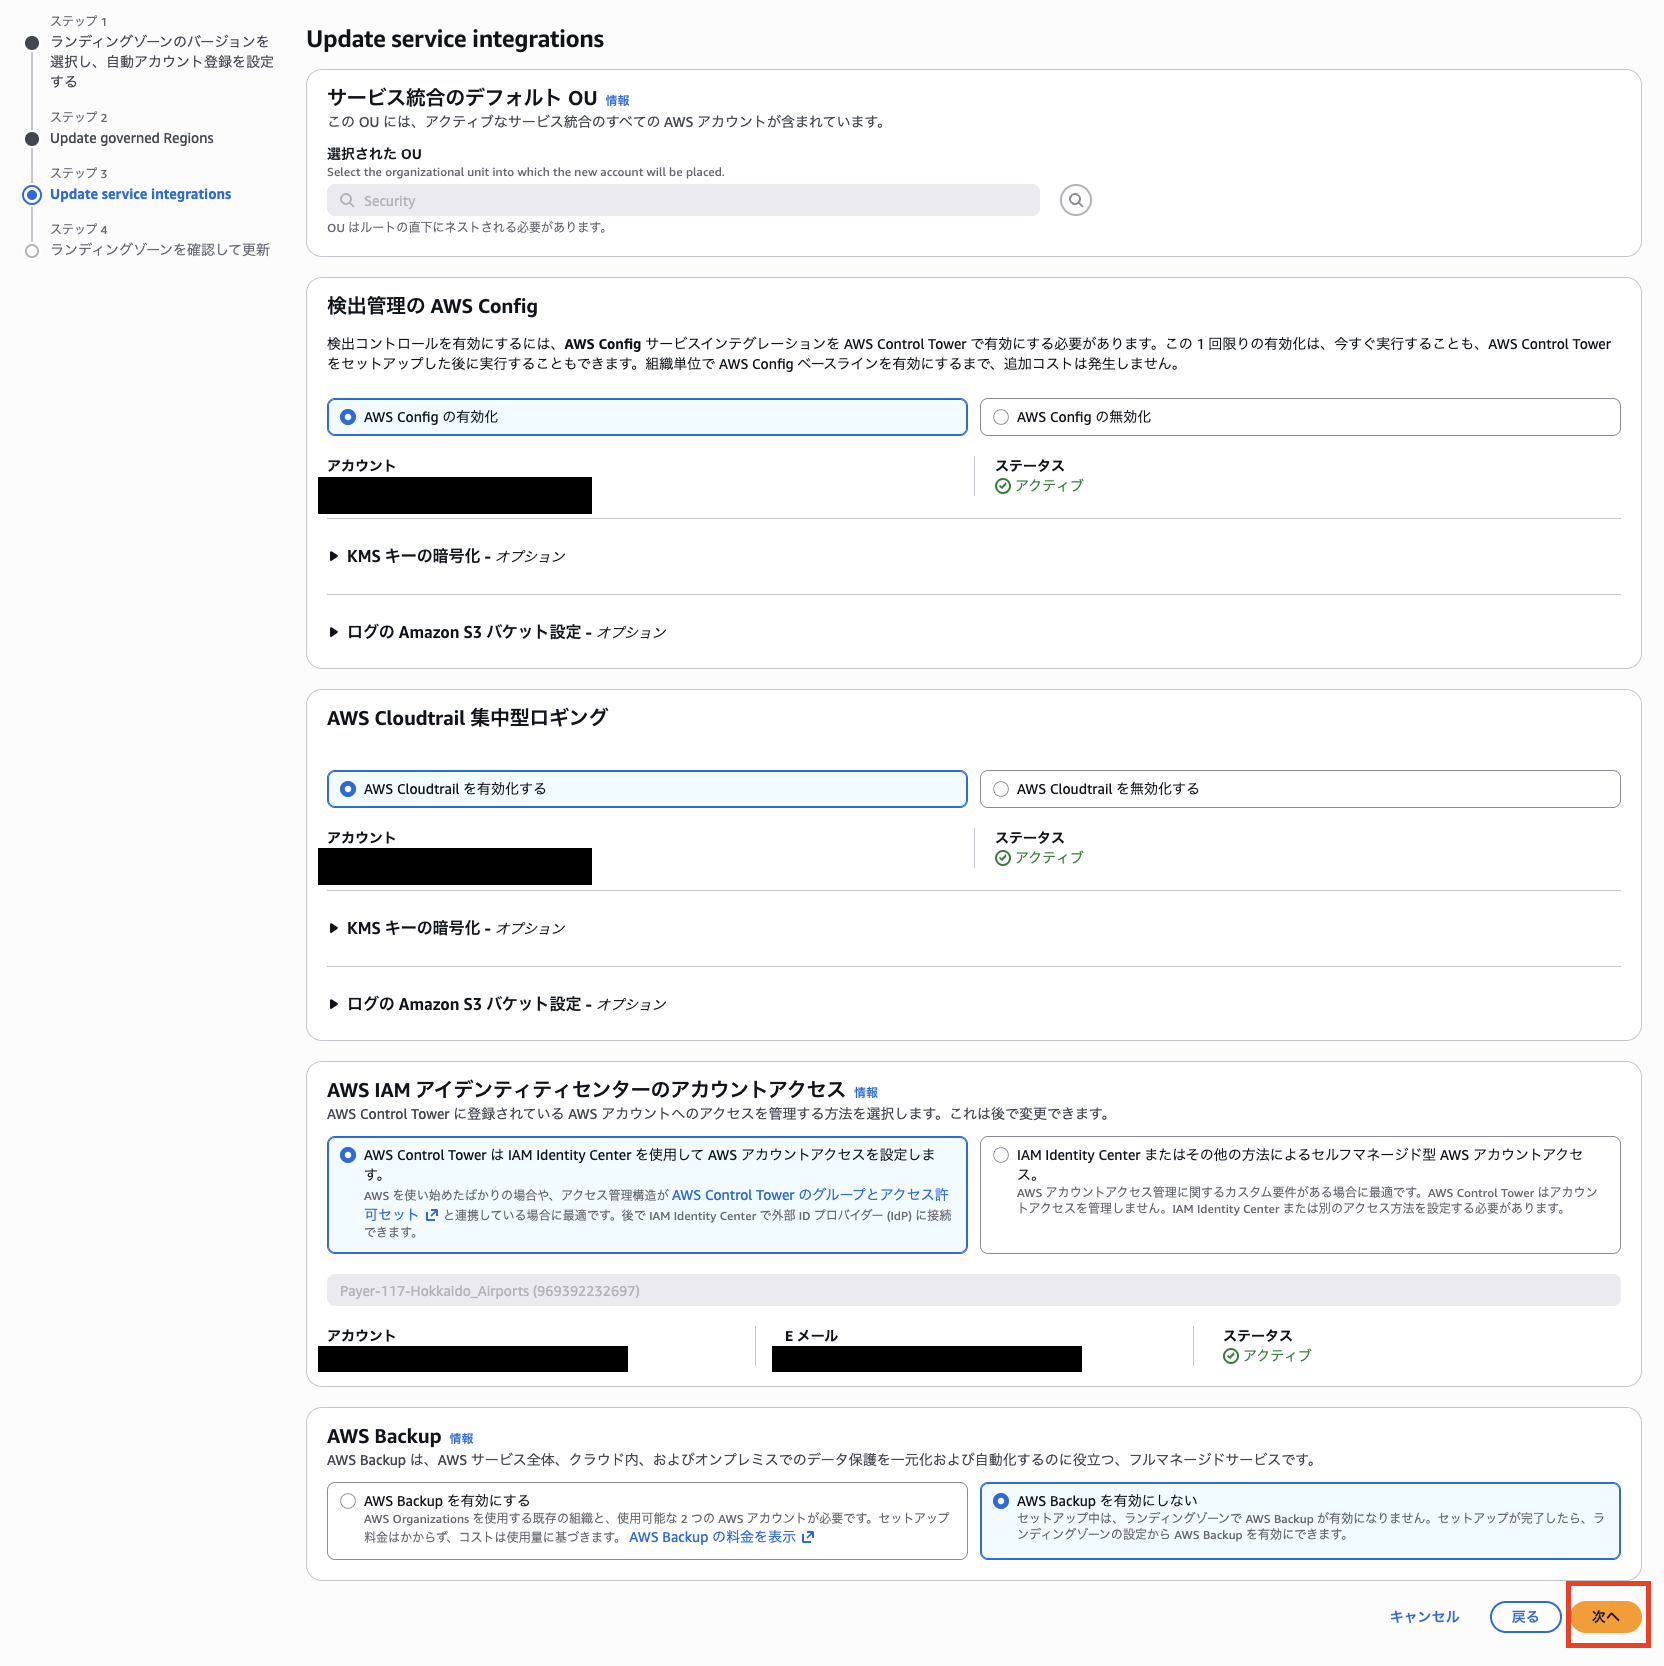Click the search magnifier button beside Security OU
Image resolution: width=1664 pixels, height=1666 pixels.
[1076, 200]
